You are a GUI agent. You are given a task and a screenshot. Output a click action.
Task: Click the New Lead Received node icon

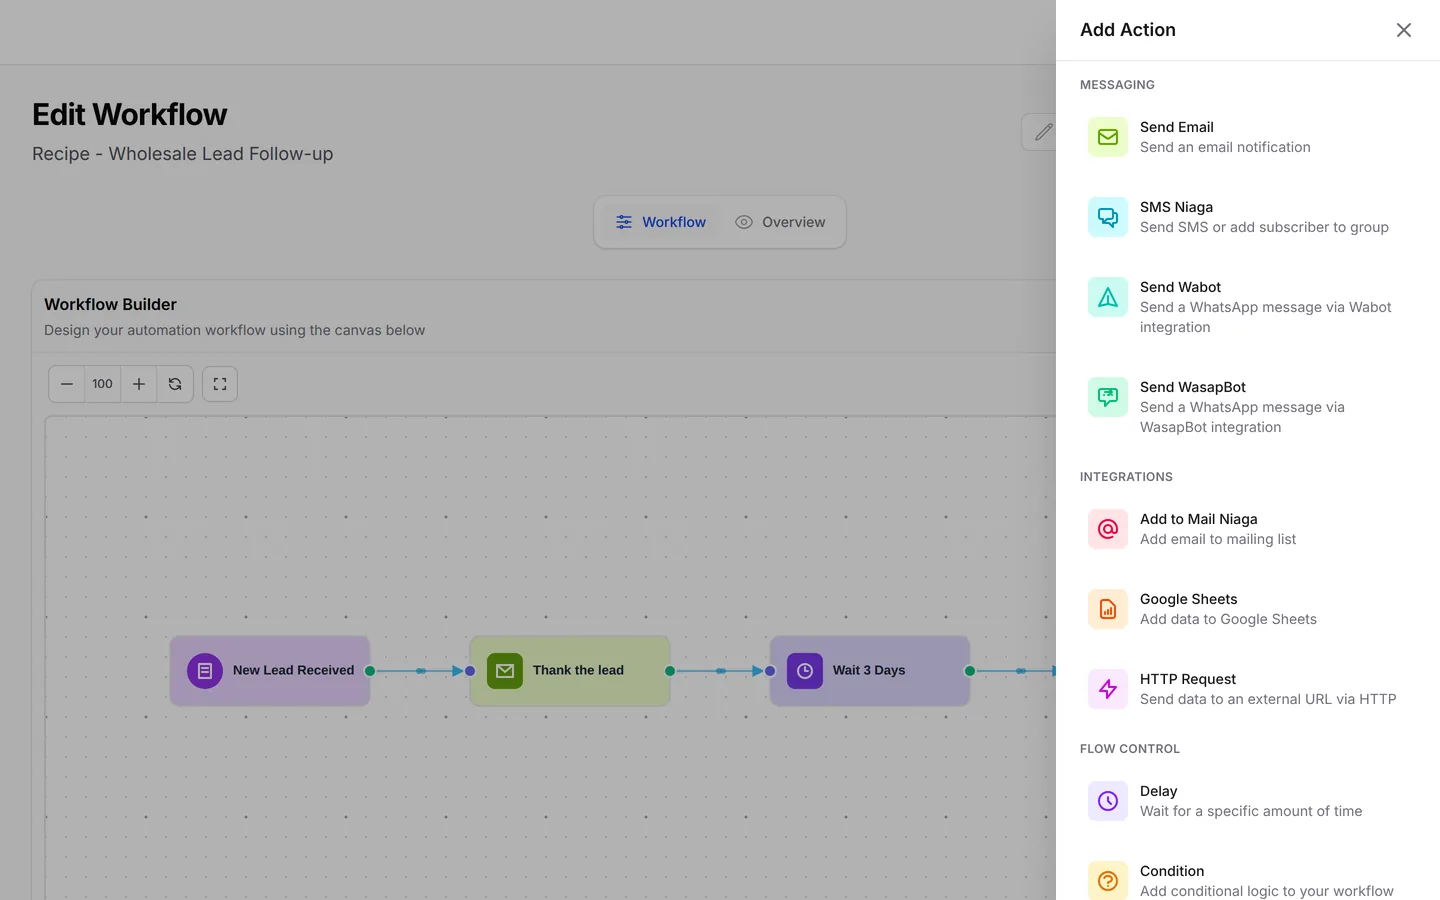pos(205,671)
